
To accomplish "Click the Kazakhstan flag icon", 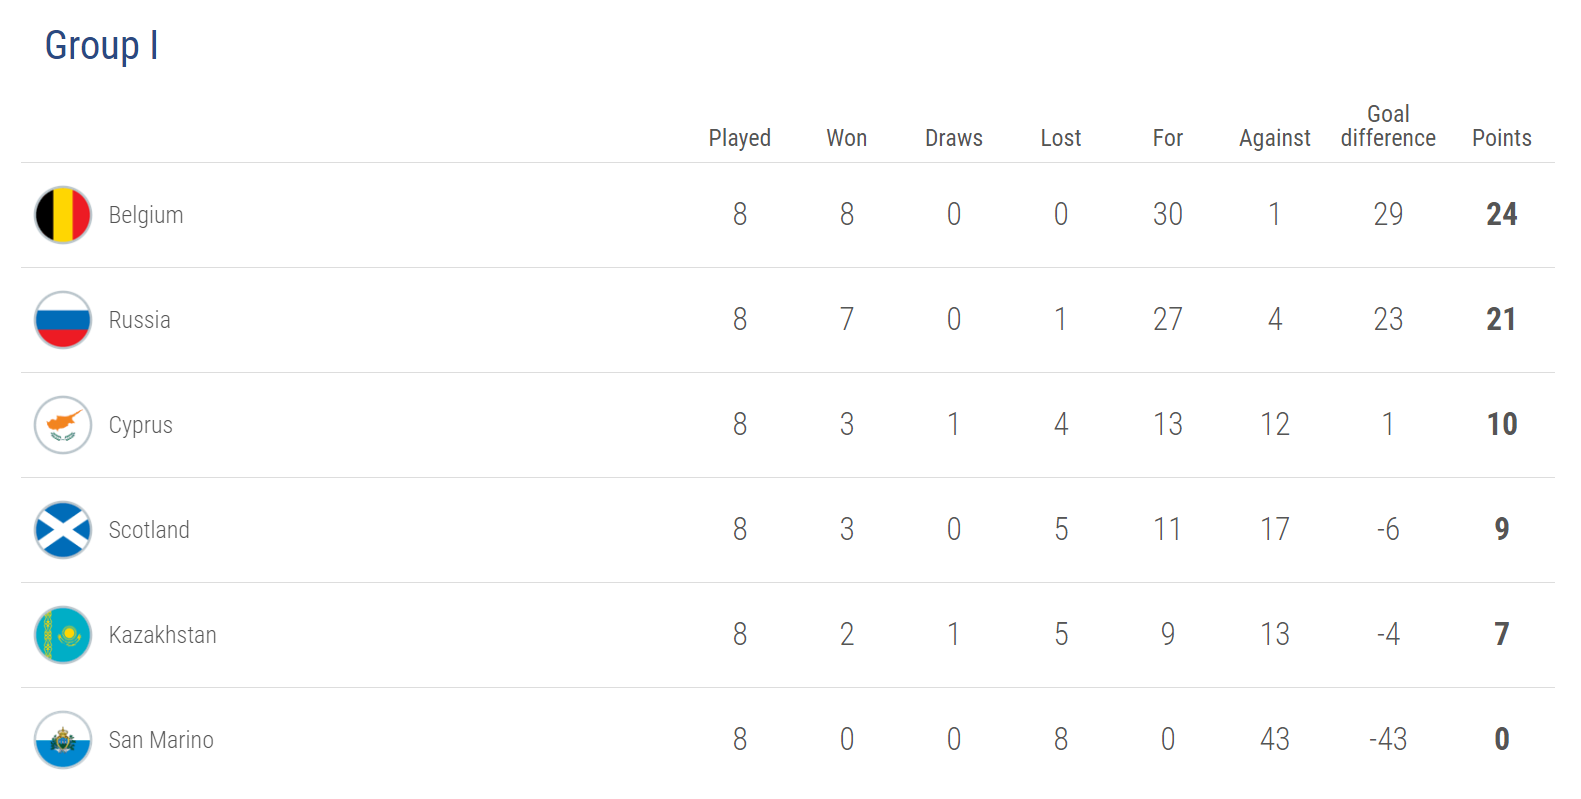I will pyautogui.click(x=63, y=635).
